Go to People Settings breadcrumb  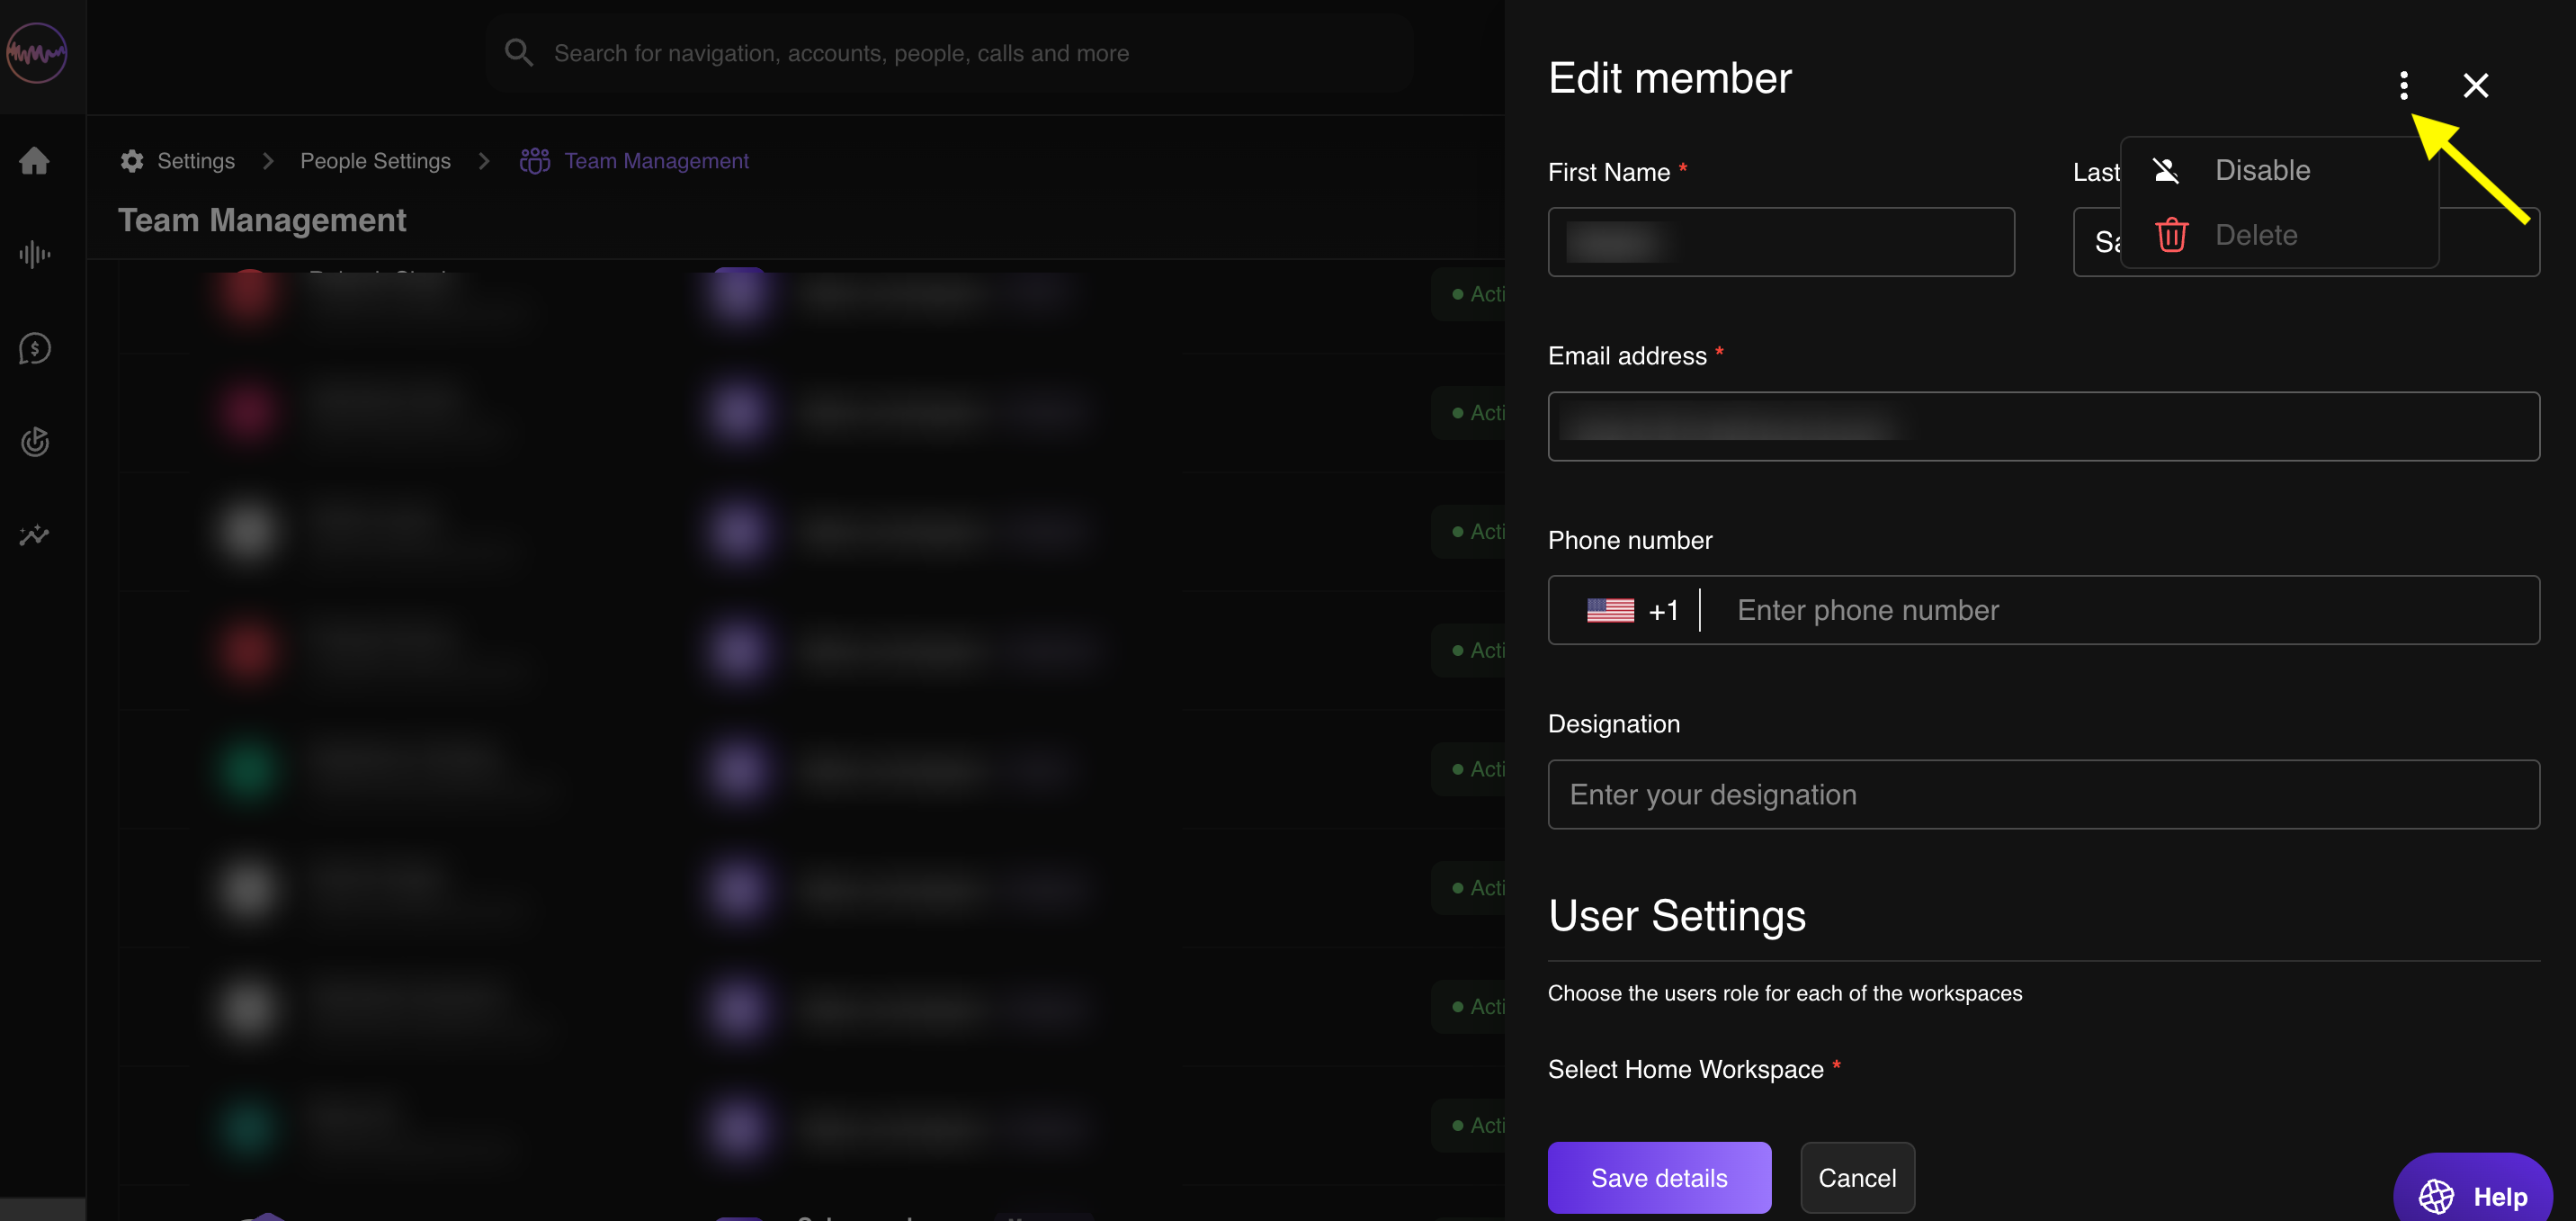coord(375,161)
